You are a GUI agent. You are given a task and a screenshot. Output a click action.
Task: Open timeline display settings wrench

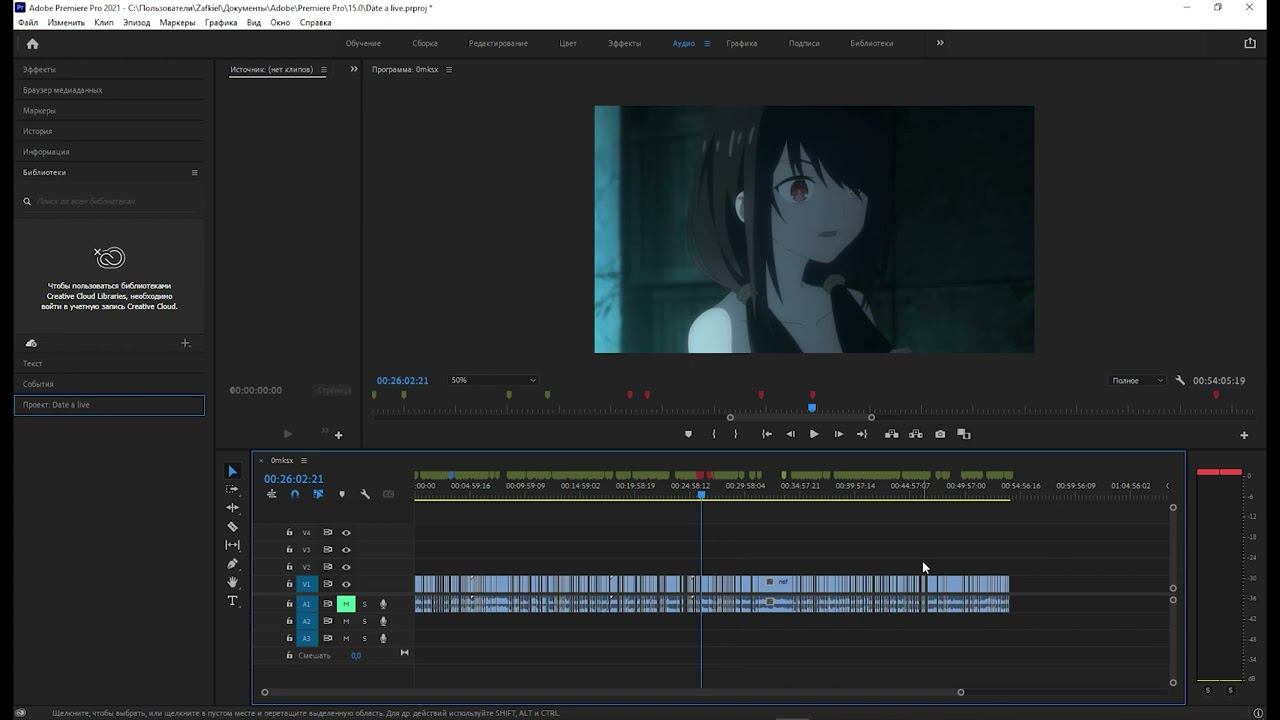[365, 494]
